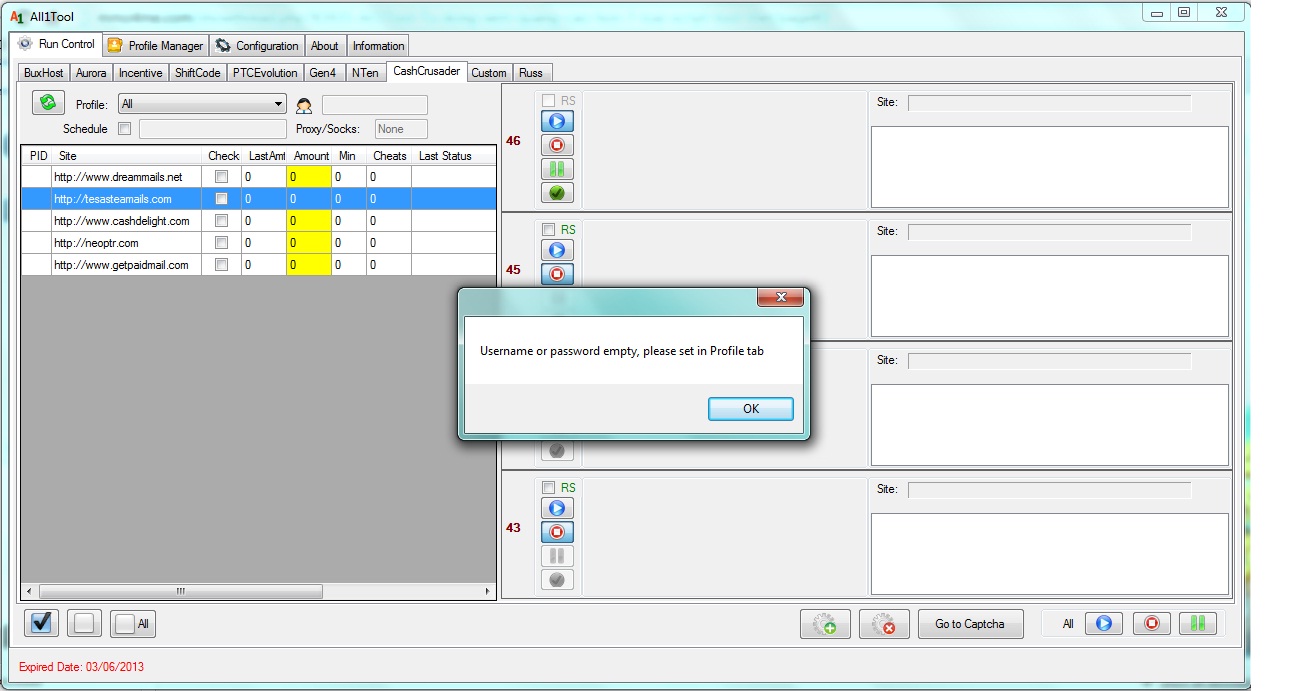Select the Run Control tab
The width and height of the screenshot is (1314, 691).
click(x=57, y=44)
